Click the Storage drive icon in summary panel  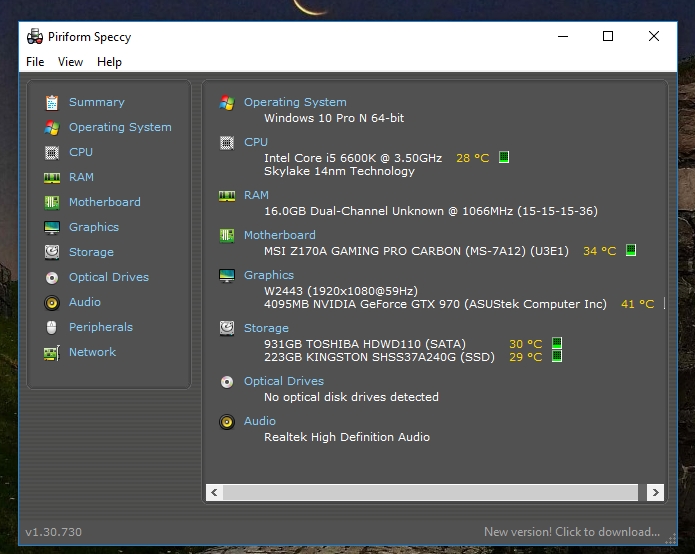(x=227, y=328)
